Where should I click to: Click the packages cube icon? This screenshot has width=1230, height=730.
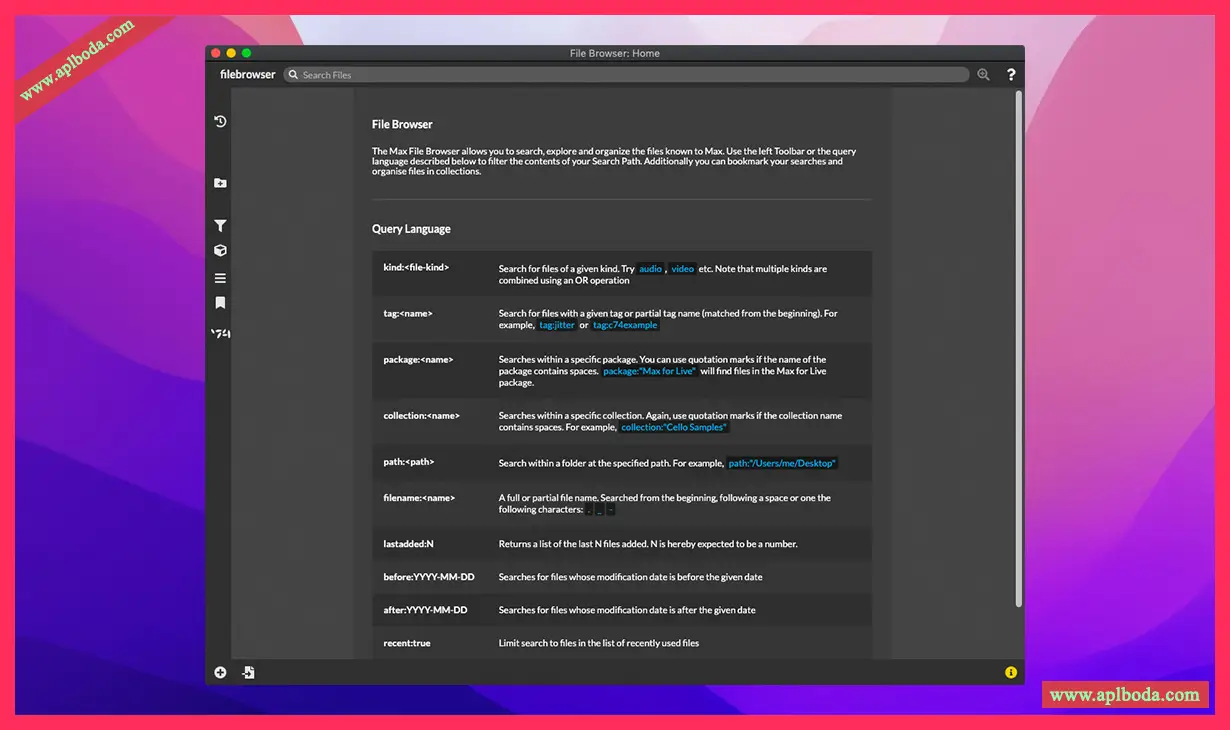pyautogui.click(x=220, y=251)
